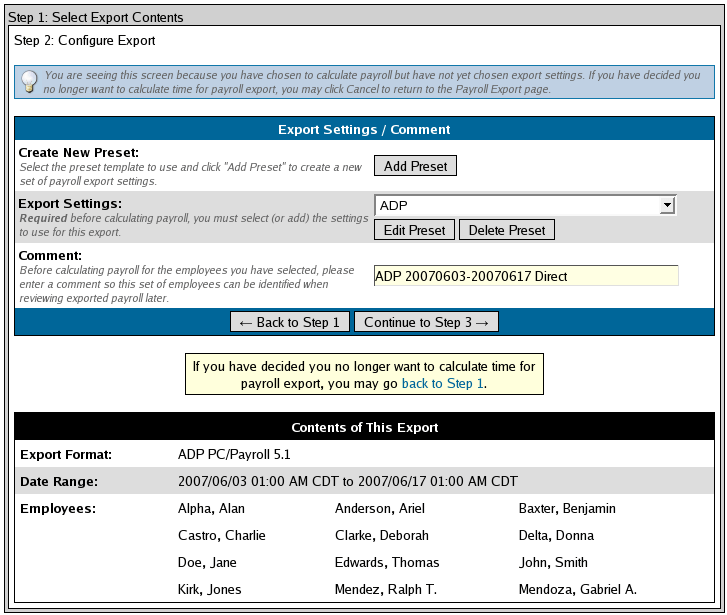Click the Employees: label
This screenshot has height=615, width=727.
(58, 509)
